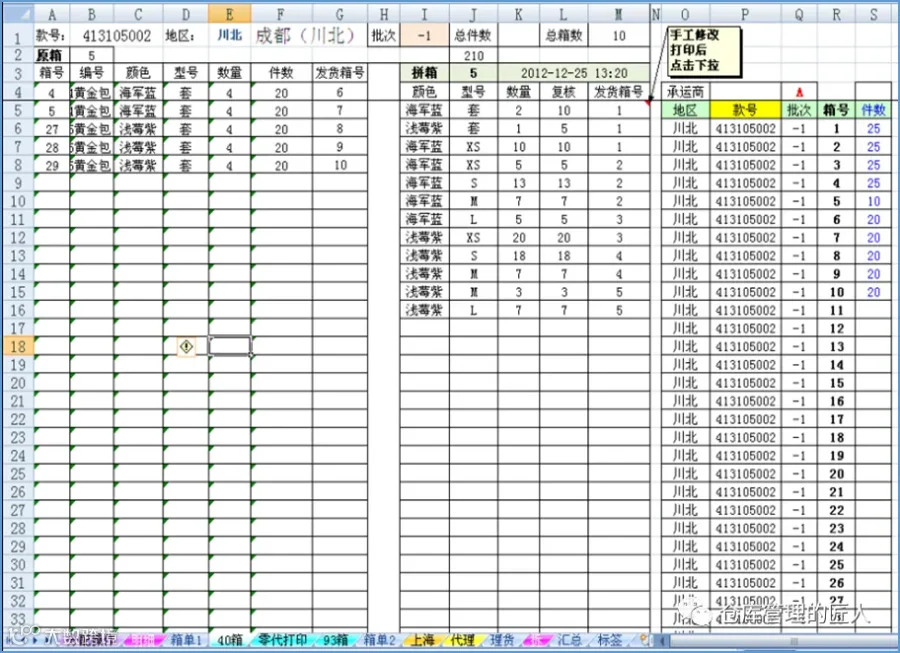Click the error warning smart tag in row 18
Viewport: 900px width, 653px height.
pos(186,347)
